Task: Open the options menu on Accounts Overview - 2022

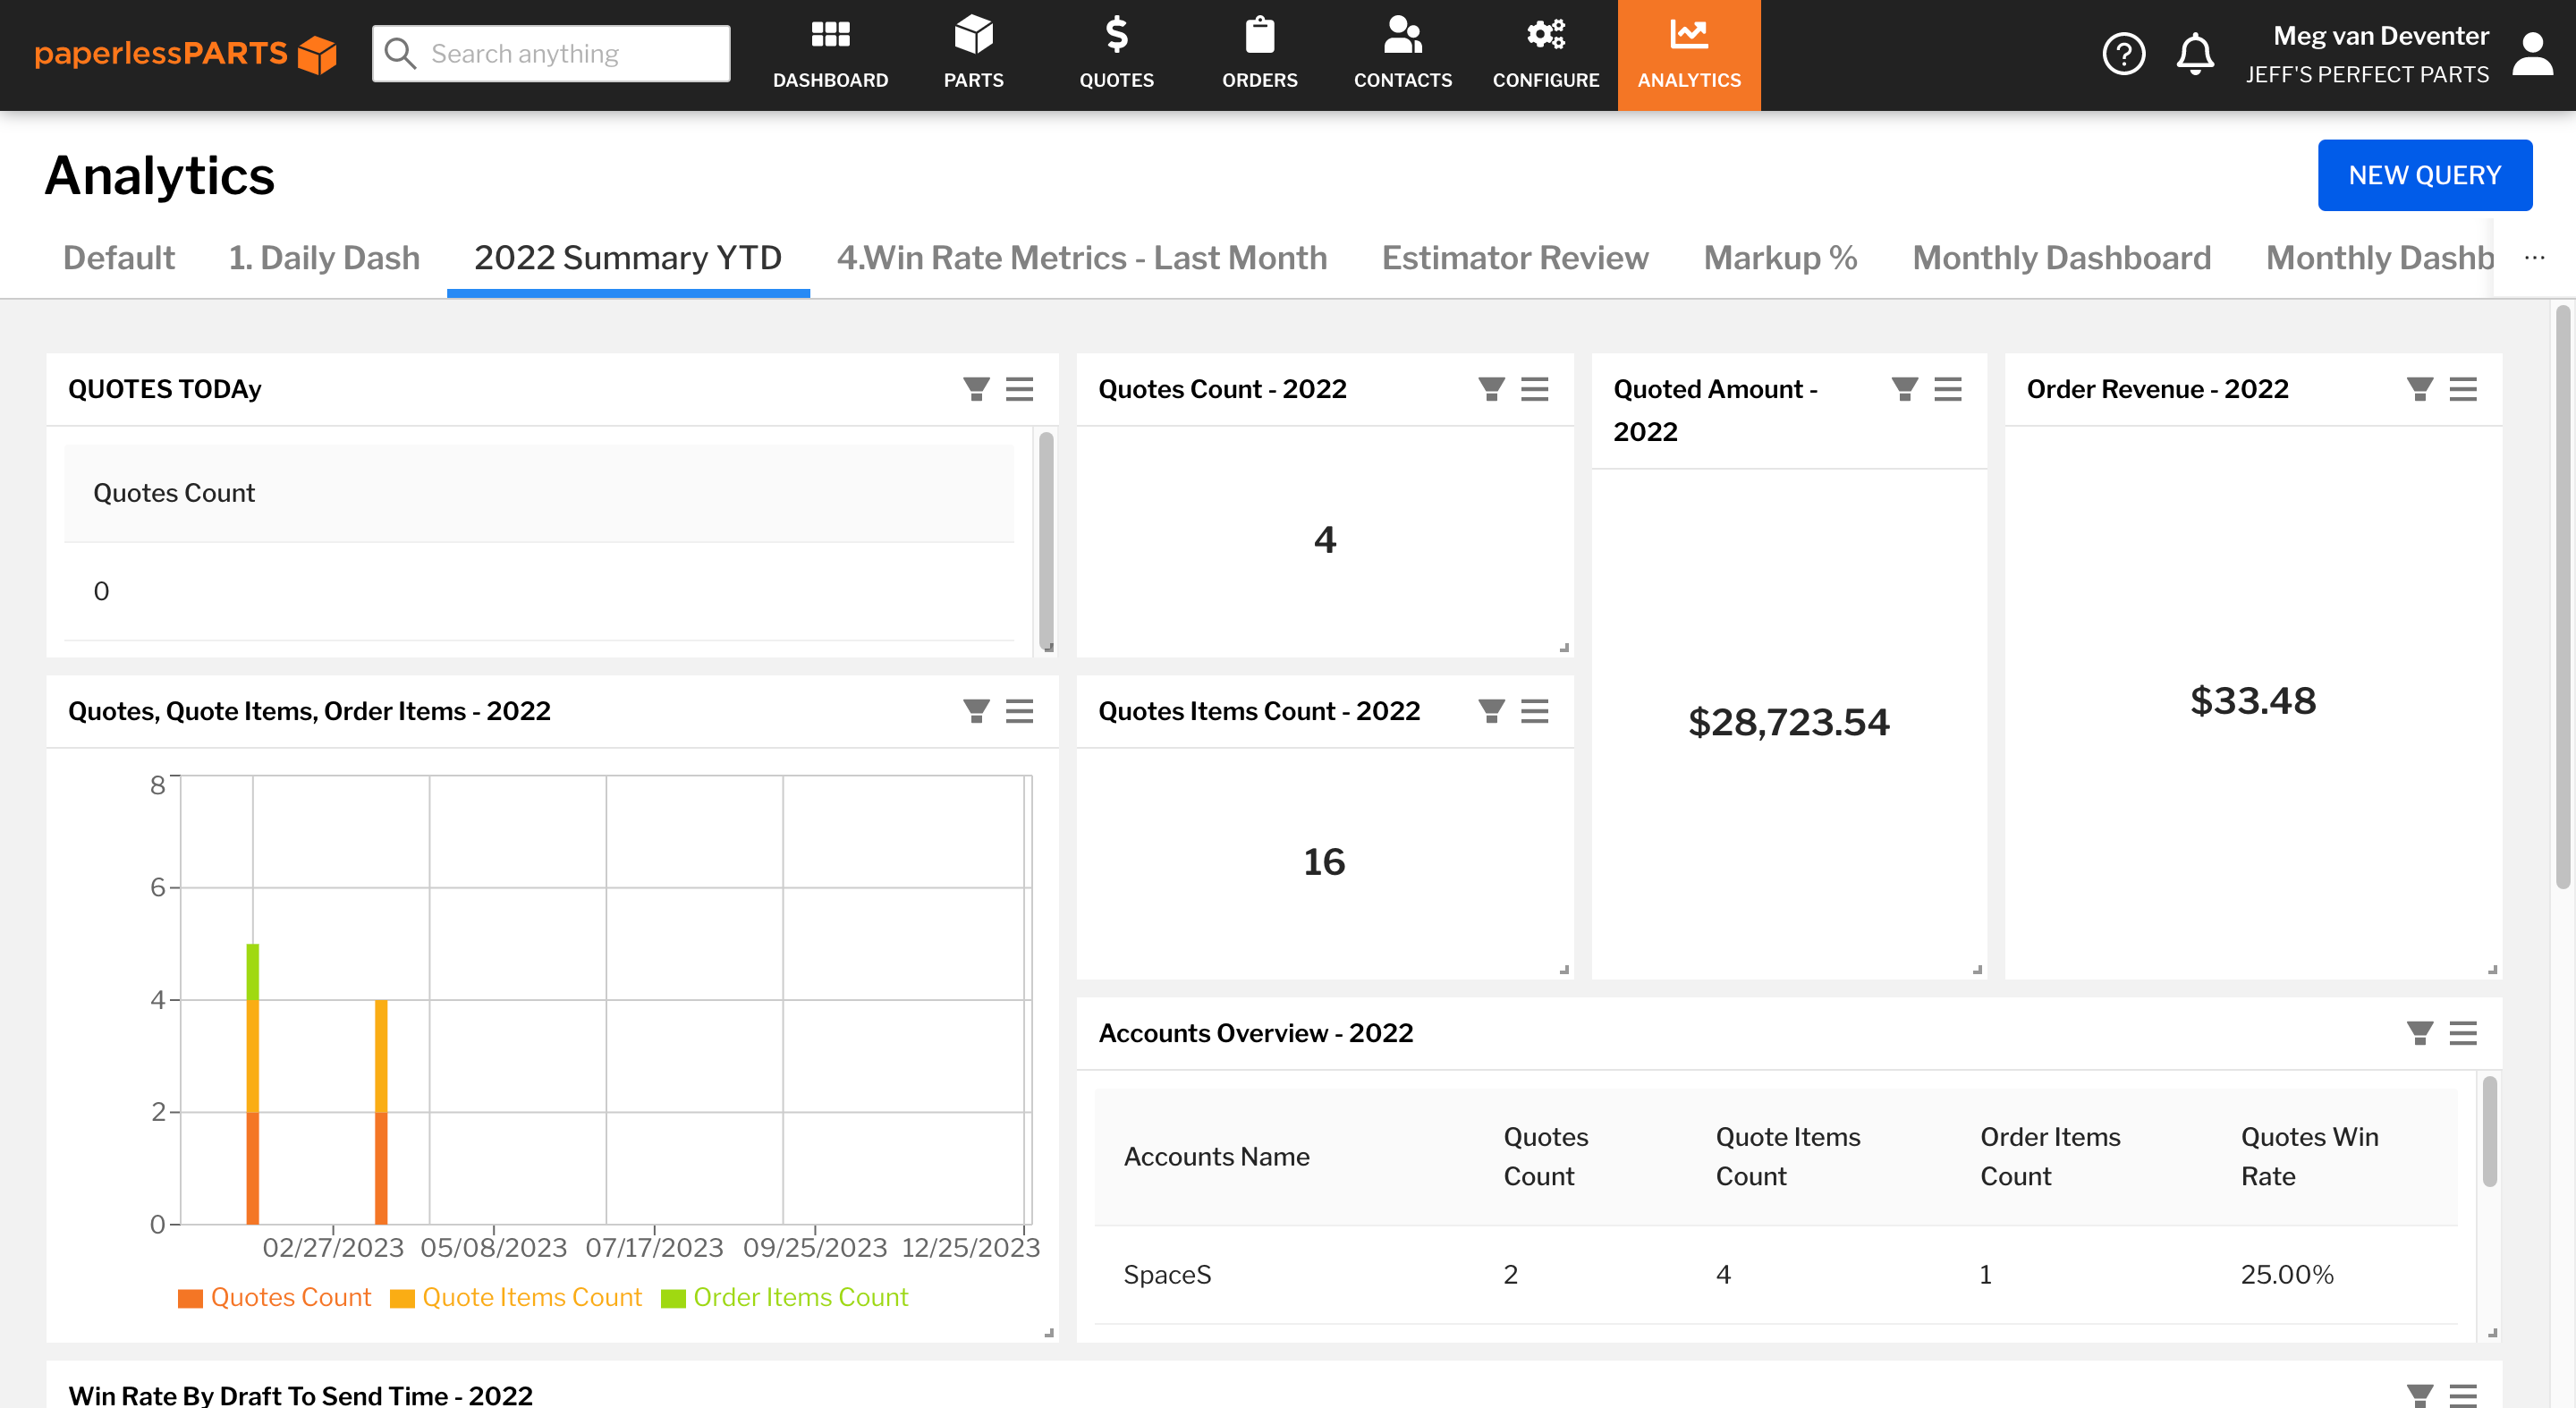Action: tap(2464, 1033)
